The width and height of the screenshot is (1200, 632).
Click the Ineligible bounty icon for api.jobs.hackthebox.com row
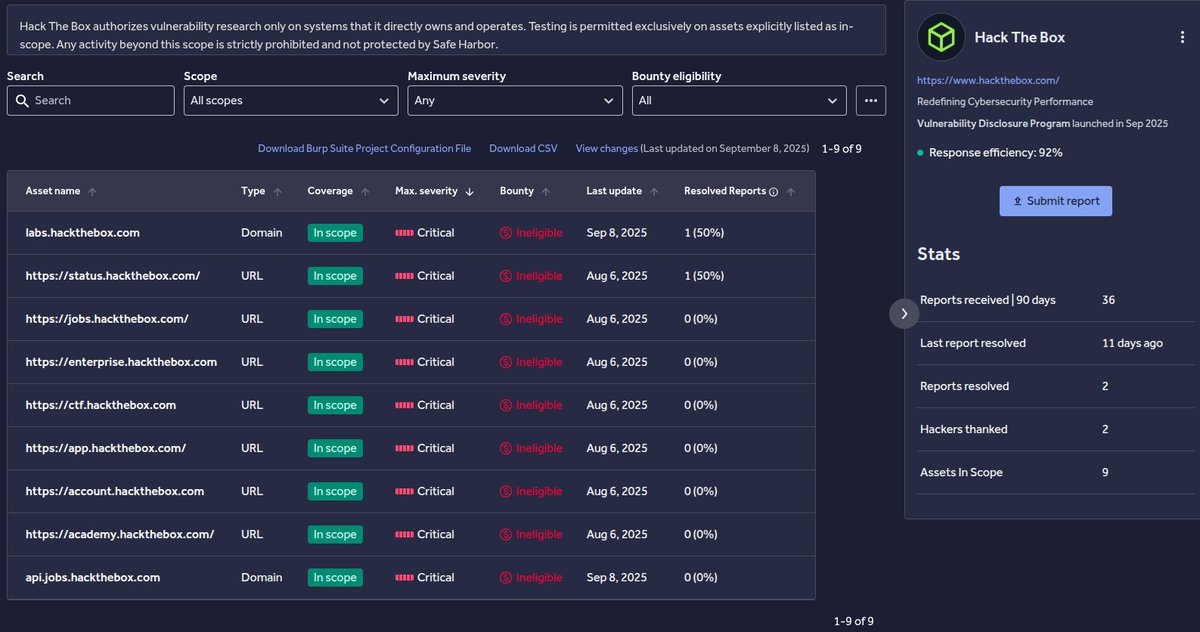click(x=506, y=577)
